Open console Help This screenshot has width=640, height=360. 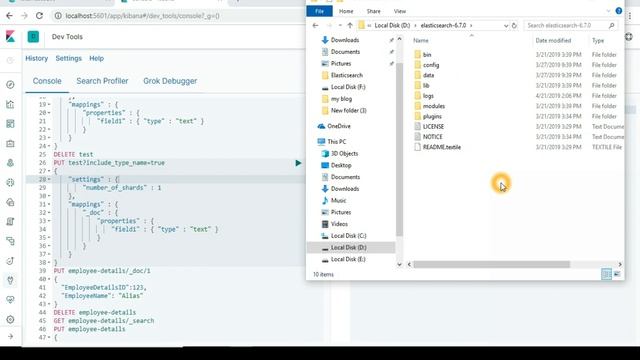coord(96,58)
